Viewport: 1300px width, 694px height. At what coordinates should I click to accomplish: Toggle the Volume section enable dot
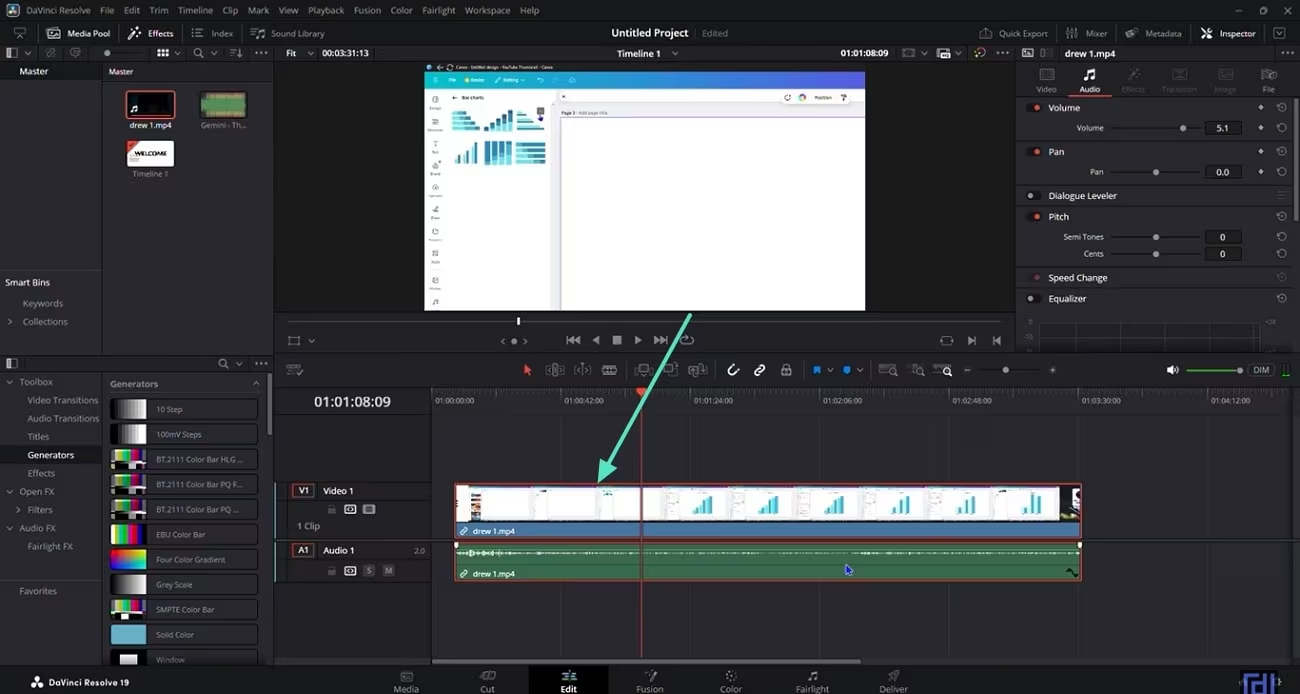(1035, 107)
